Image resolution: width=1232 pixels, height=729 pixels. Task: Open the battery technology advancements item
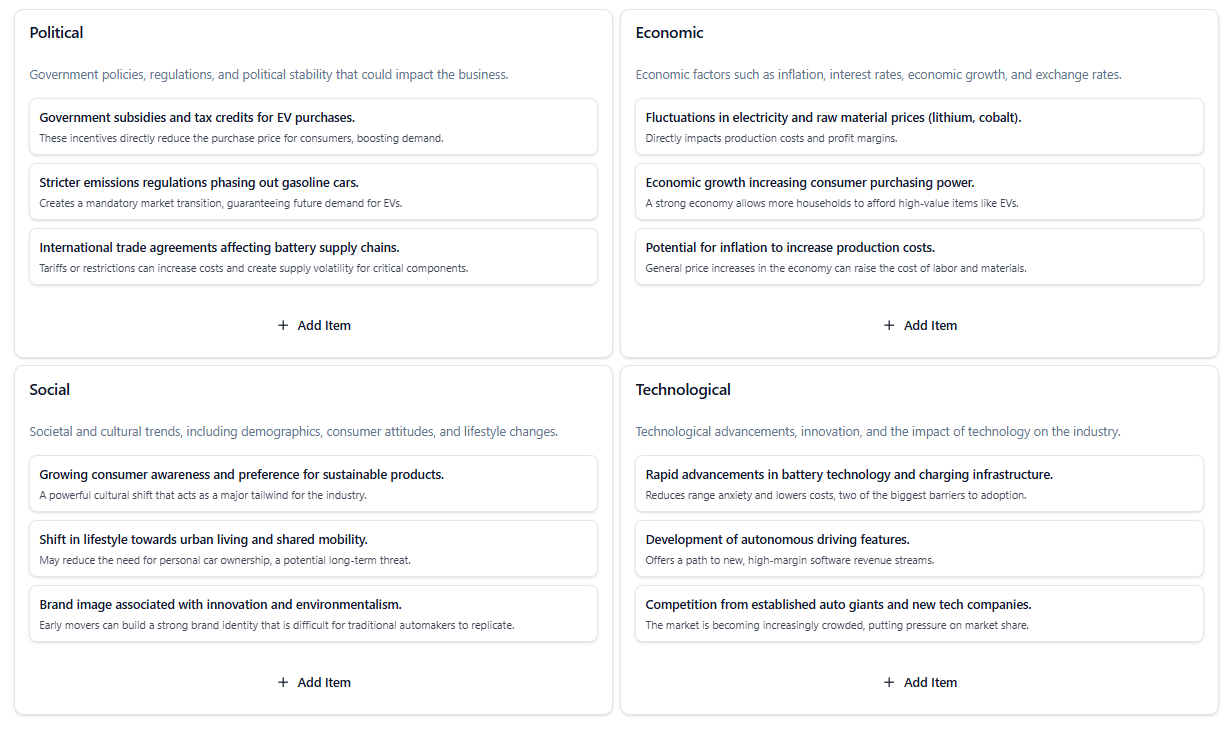point(919,483)
